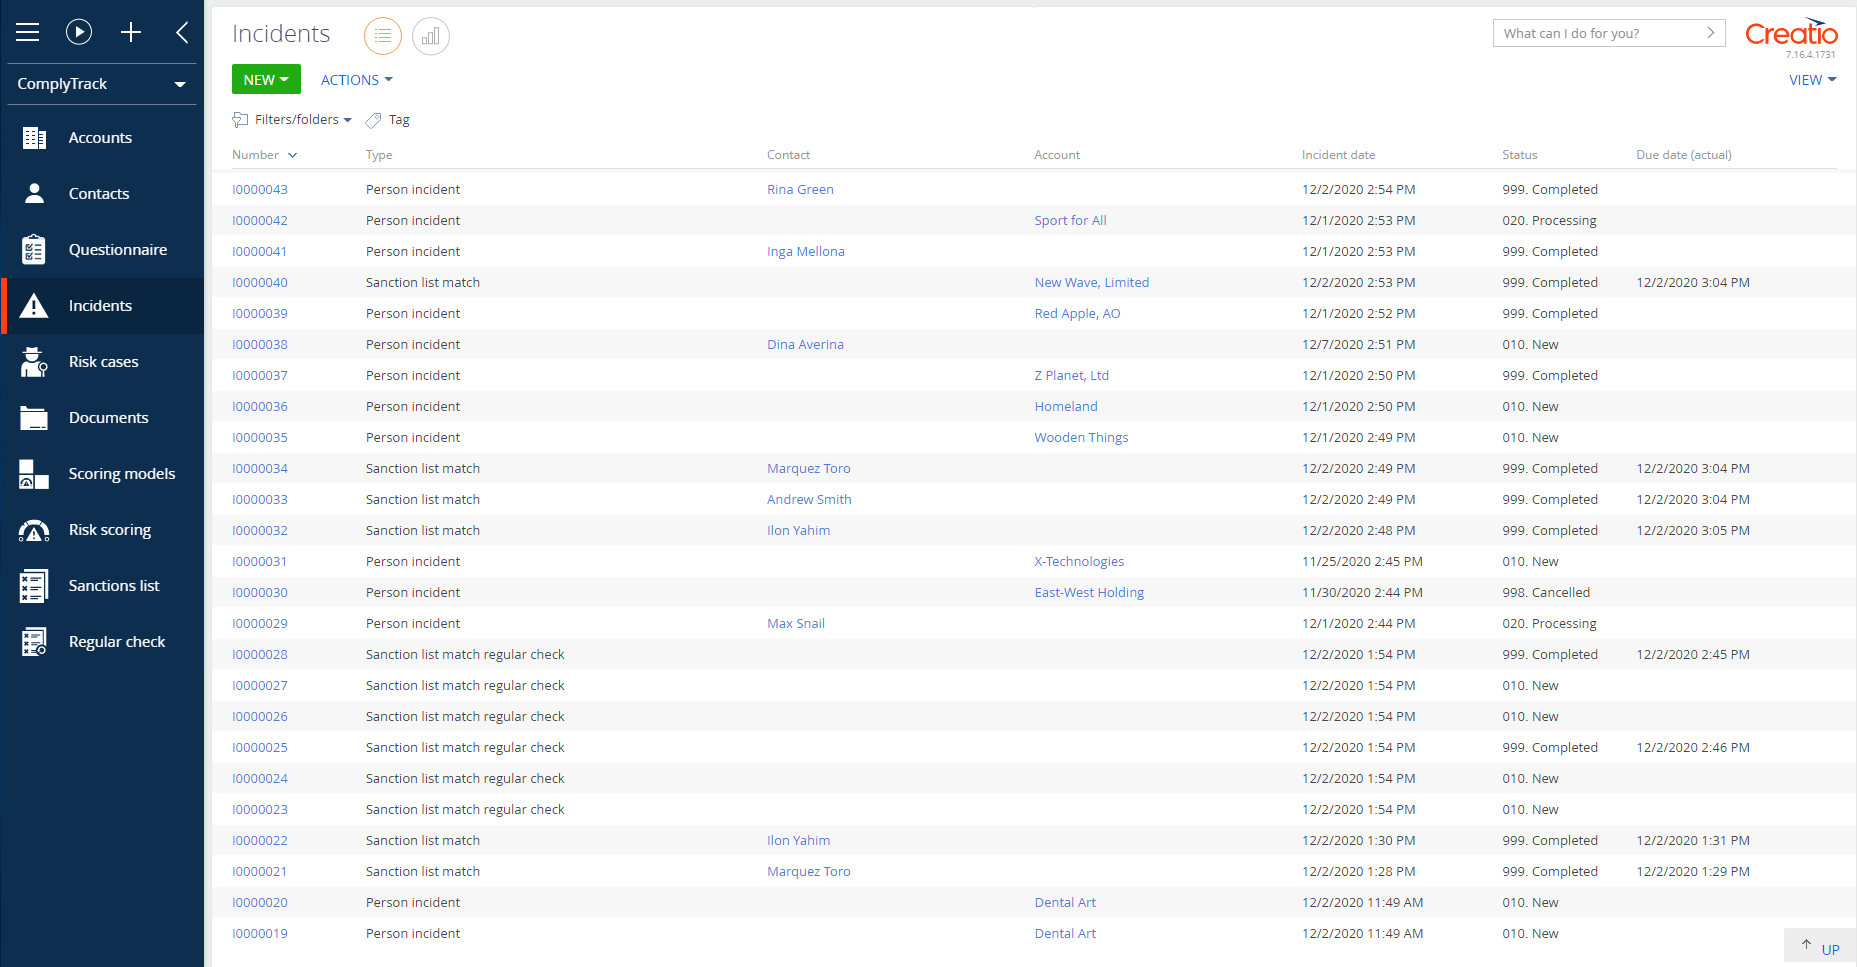Switch to list view icon

382,36
